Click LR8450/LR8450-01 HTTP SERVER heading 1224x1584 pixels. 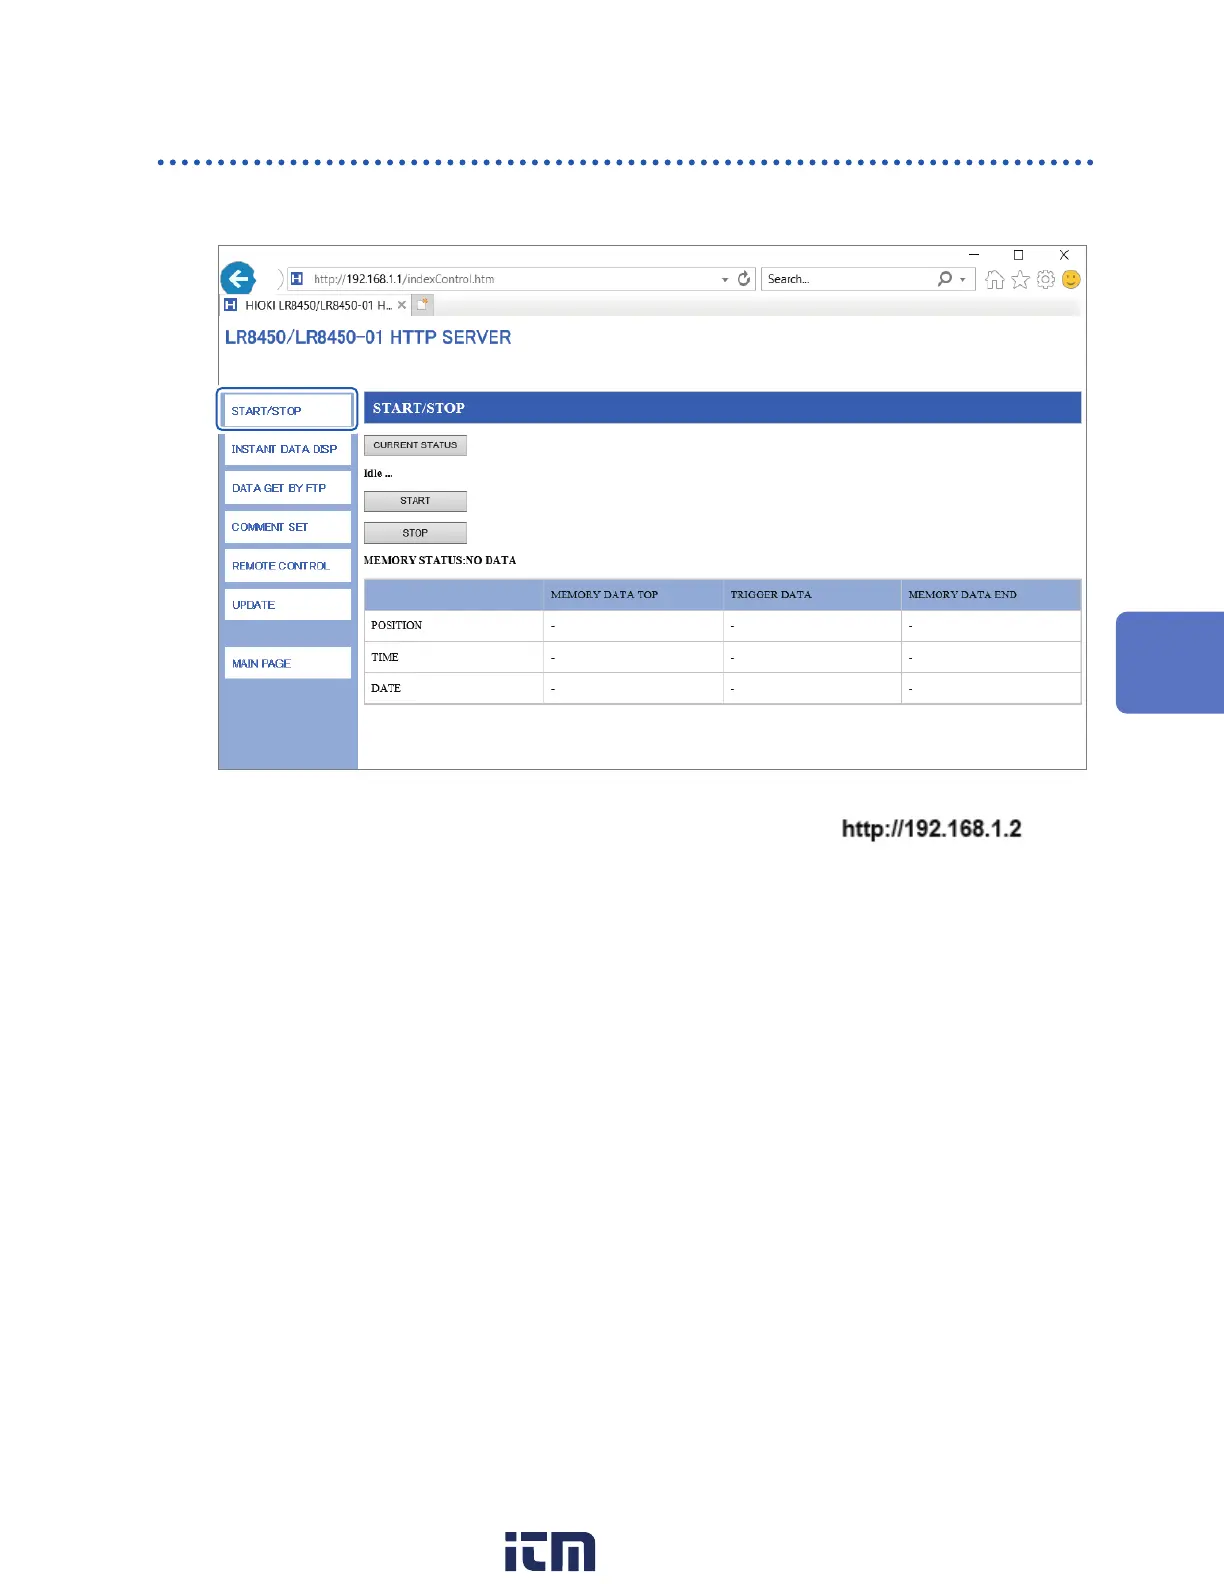(368, 337)
